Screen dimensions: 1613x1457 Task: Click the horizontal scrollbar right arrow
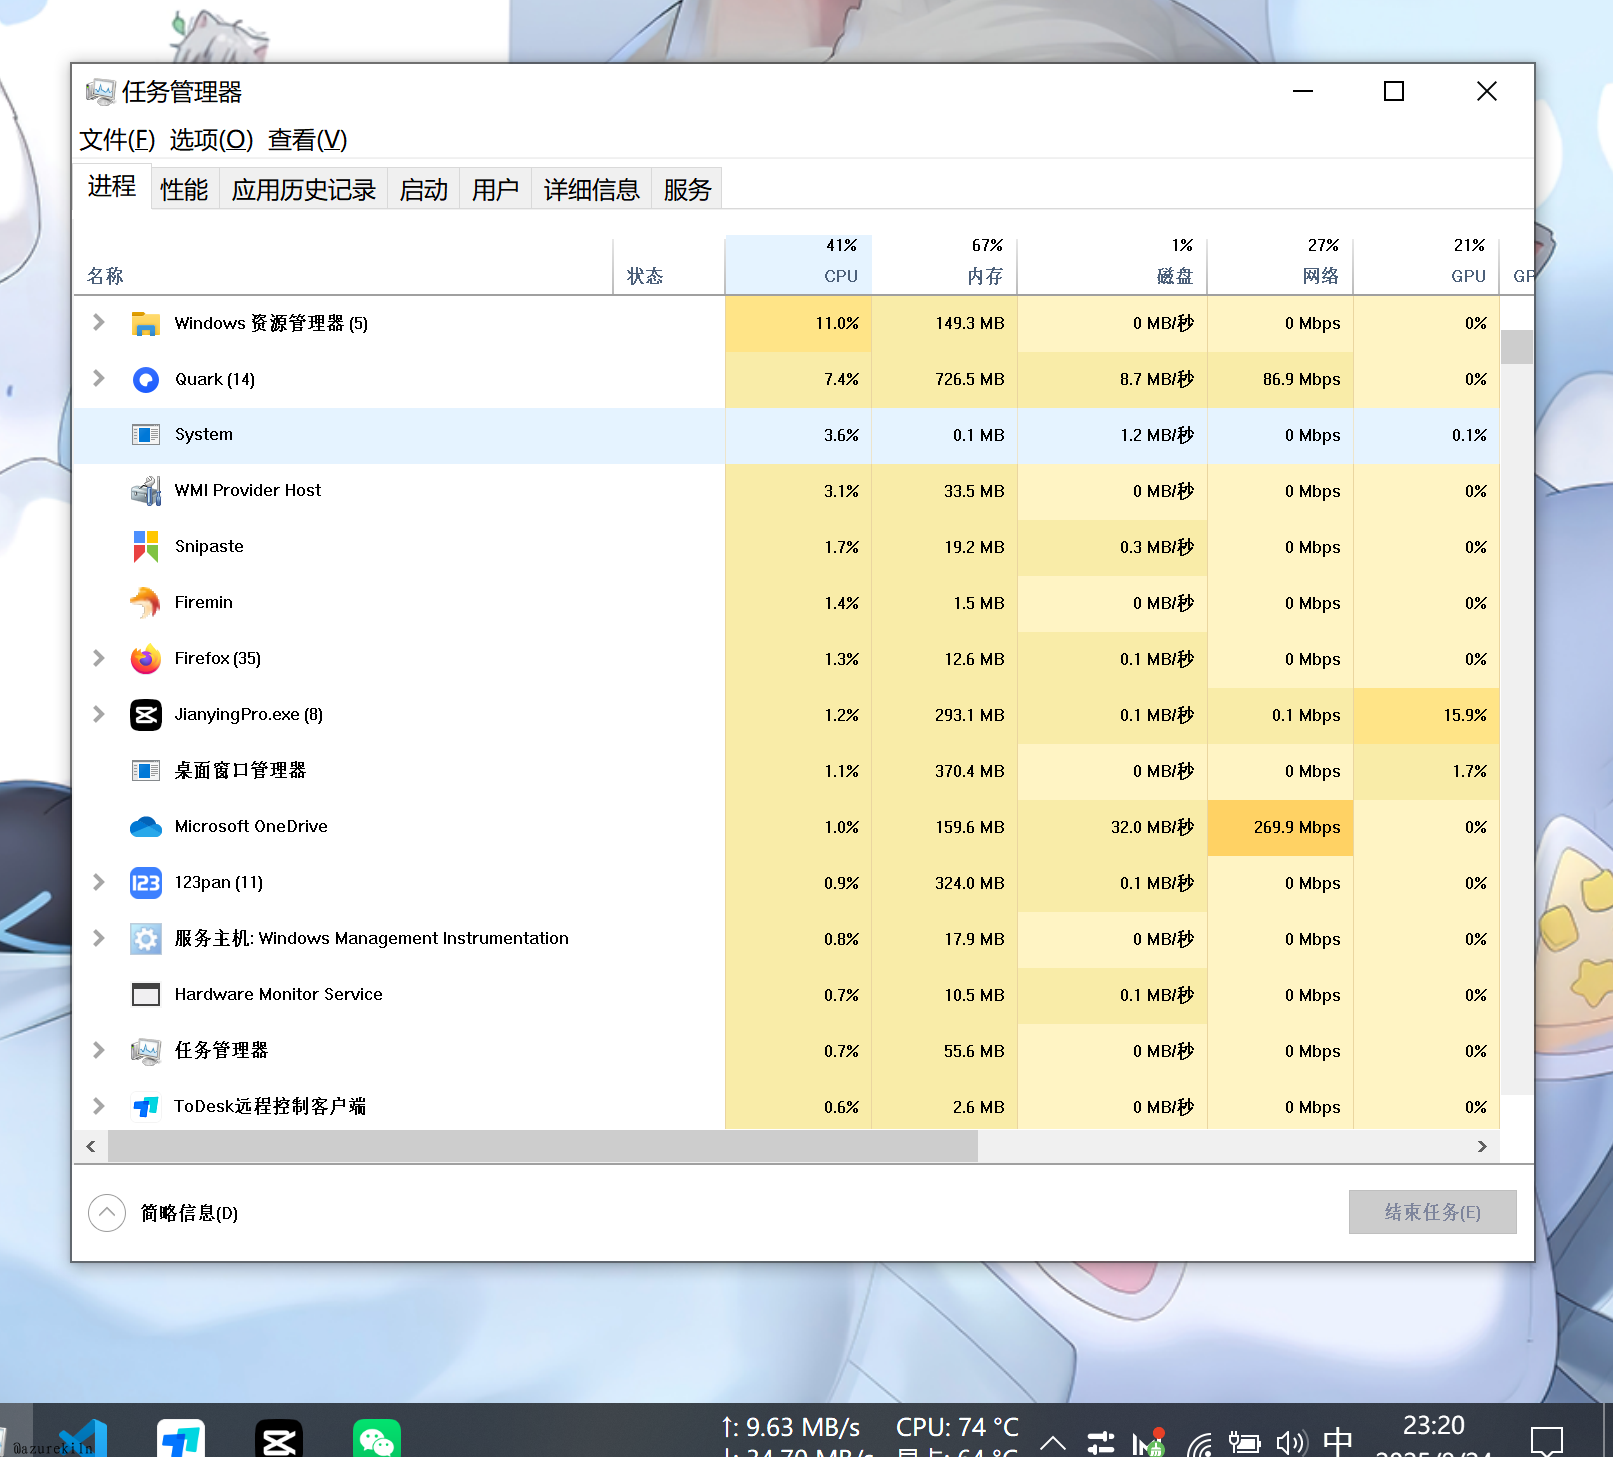tap(1482, 1147)
